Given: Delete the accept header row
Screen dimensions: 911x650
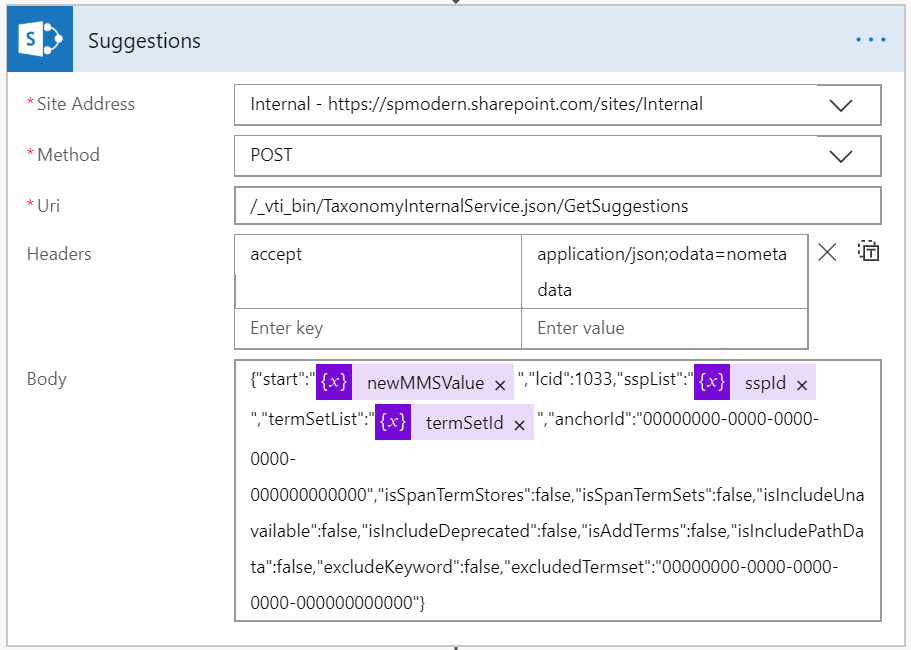Looking at the screenshot, I should click(827, 252).
